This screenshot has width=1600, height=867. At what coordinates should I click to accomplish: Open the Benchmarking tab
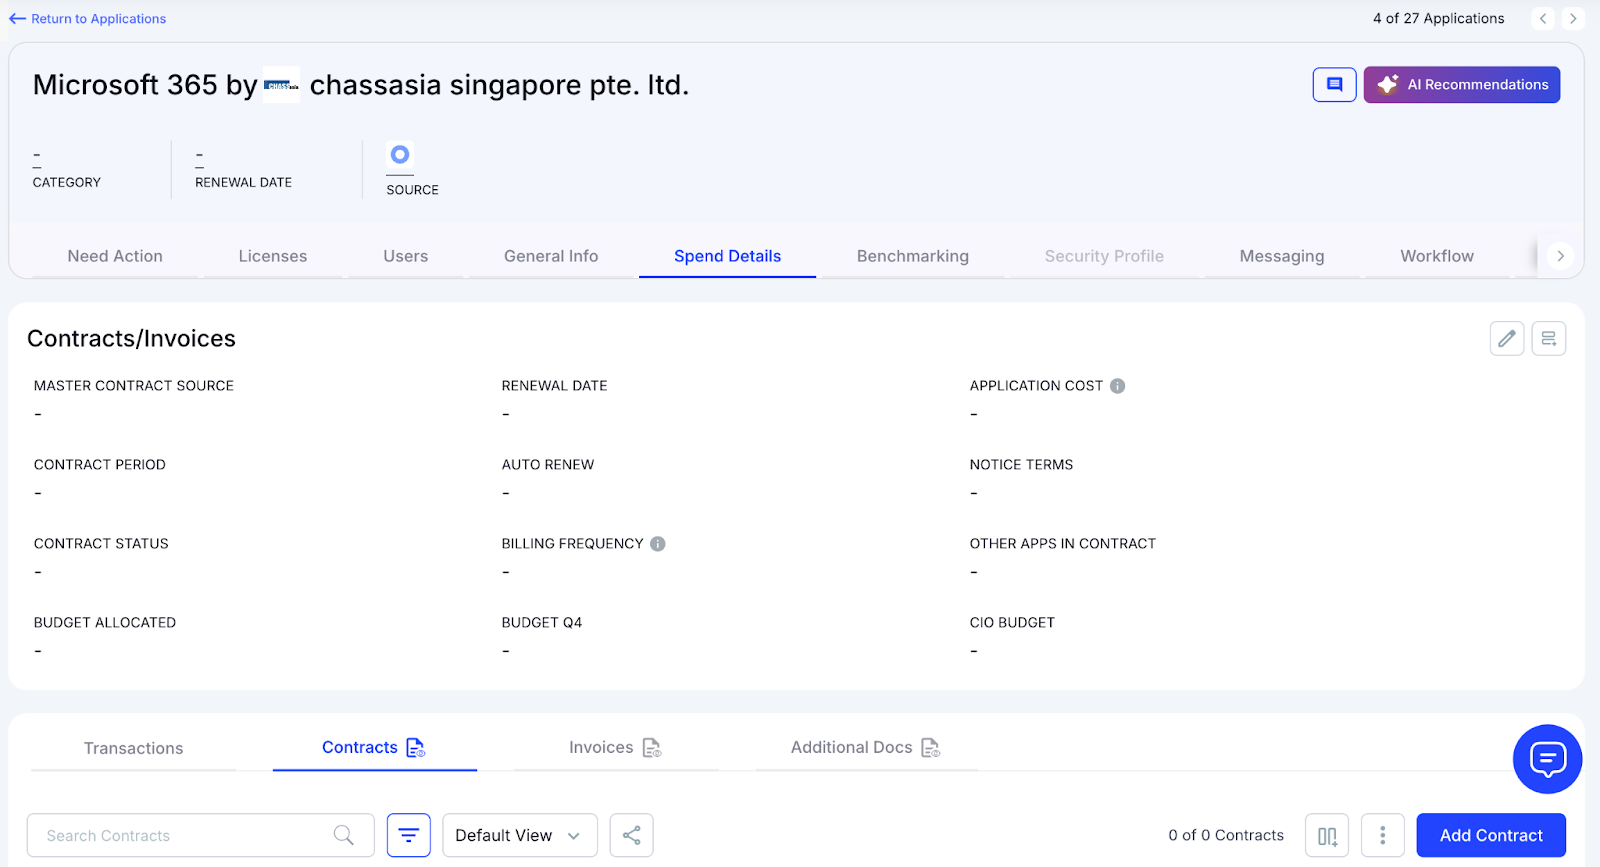pos(912,256)
